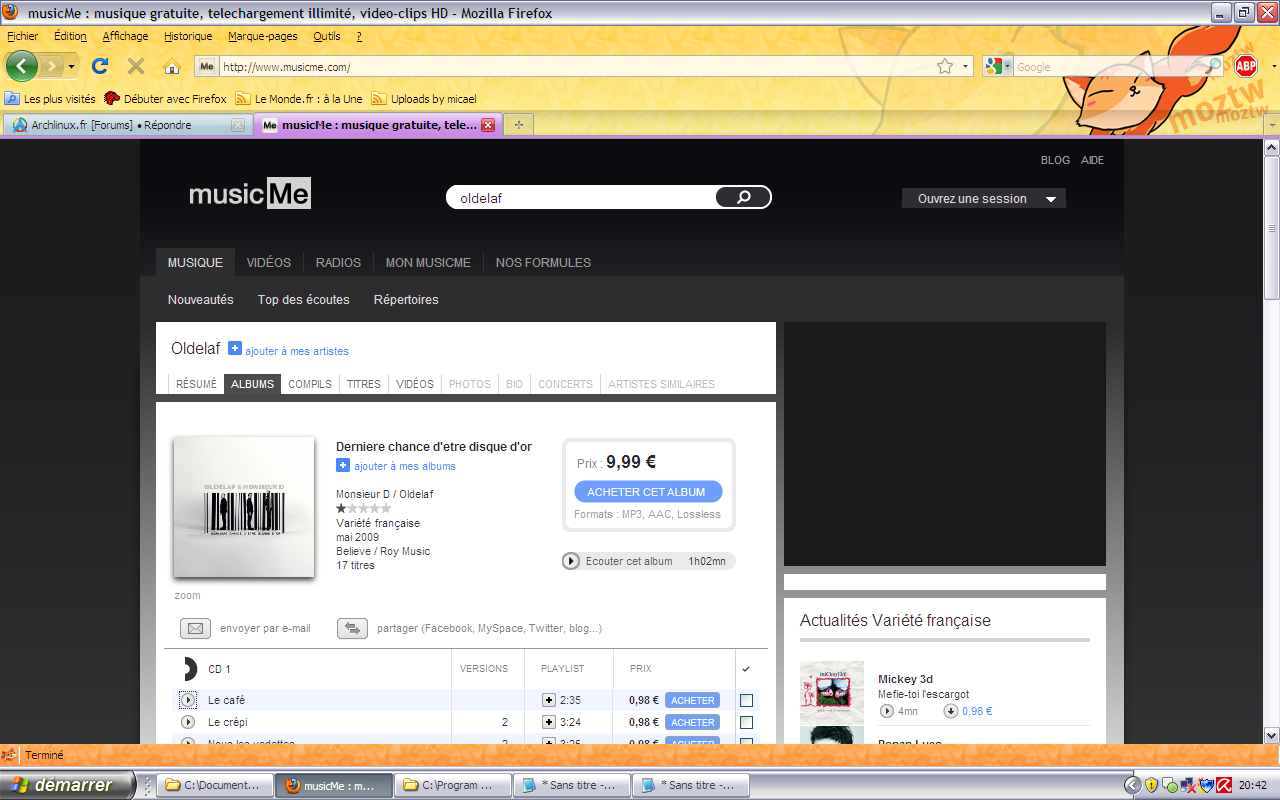Click the stop loading X icon
This screenshot has width=1280, height=800.
tap(136, 66)
